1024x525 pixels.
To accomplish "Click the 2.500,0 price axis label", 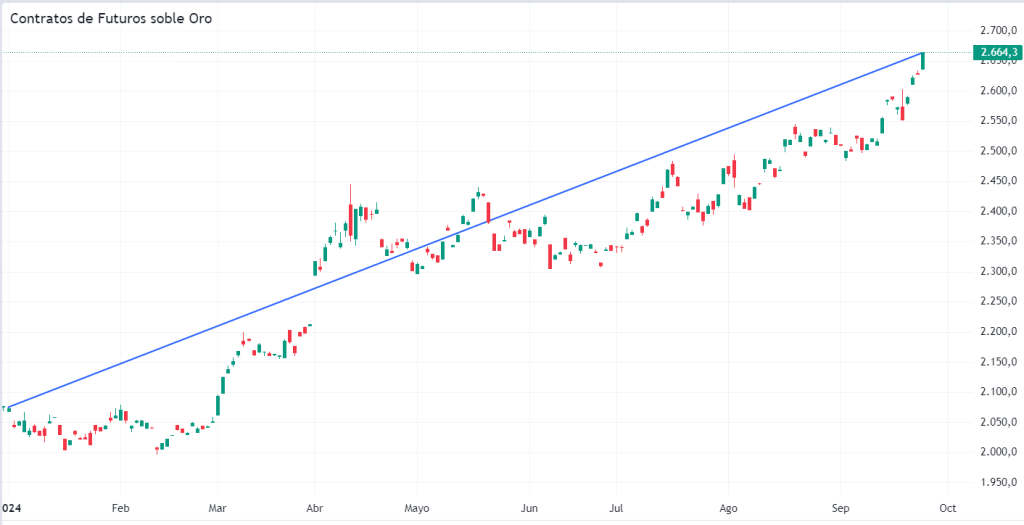I will coord(998,151).
